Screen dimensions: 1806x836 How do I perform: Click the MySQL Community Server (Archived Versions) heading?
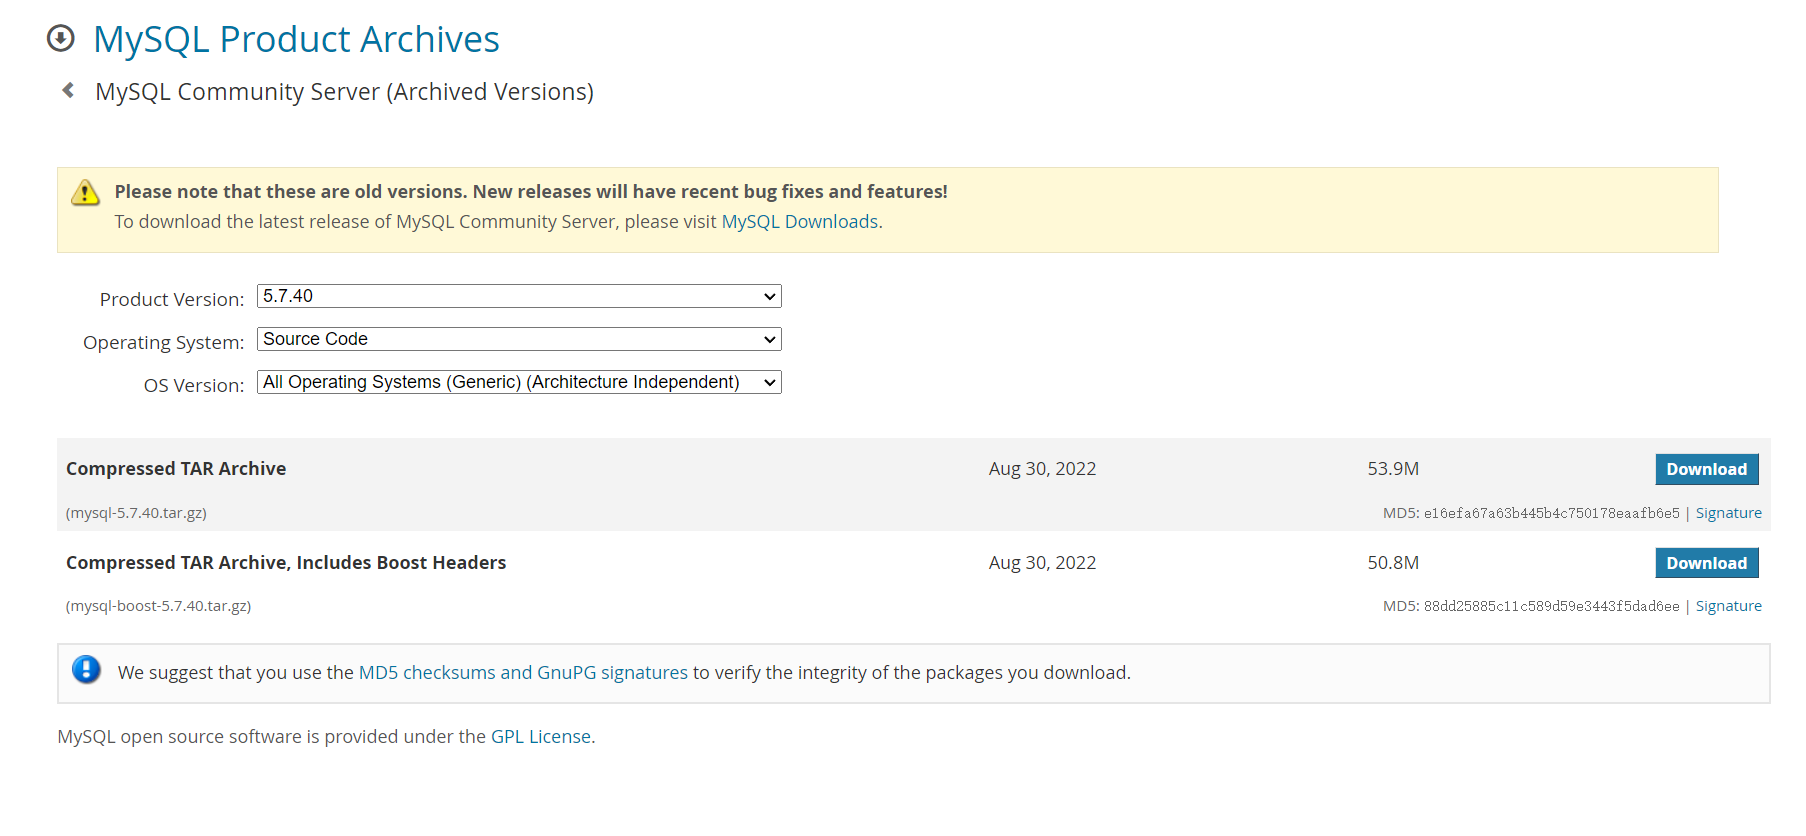(x=344, y=92)
